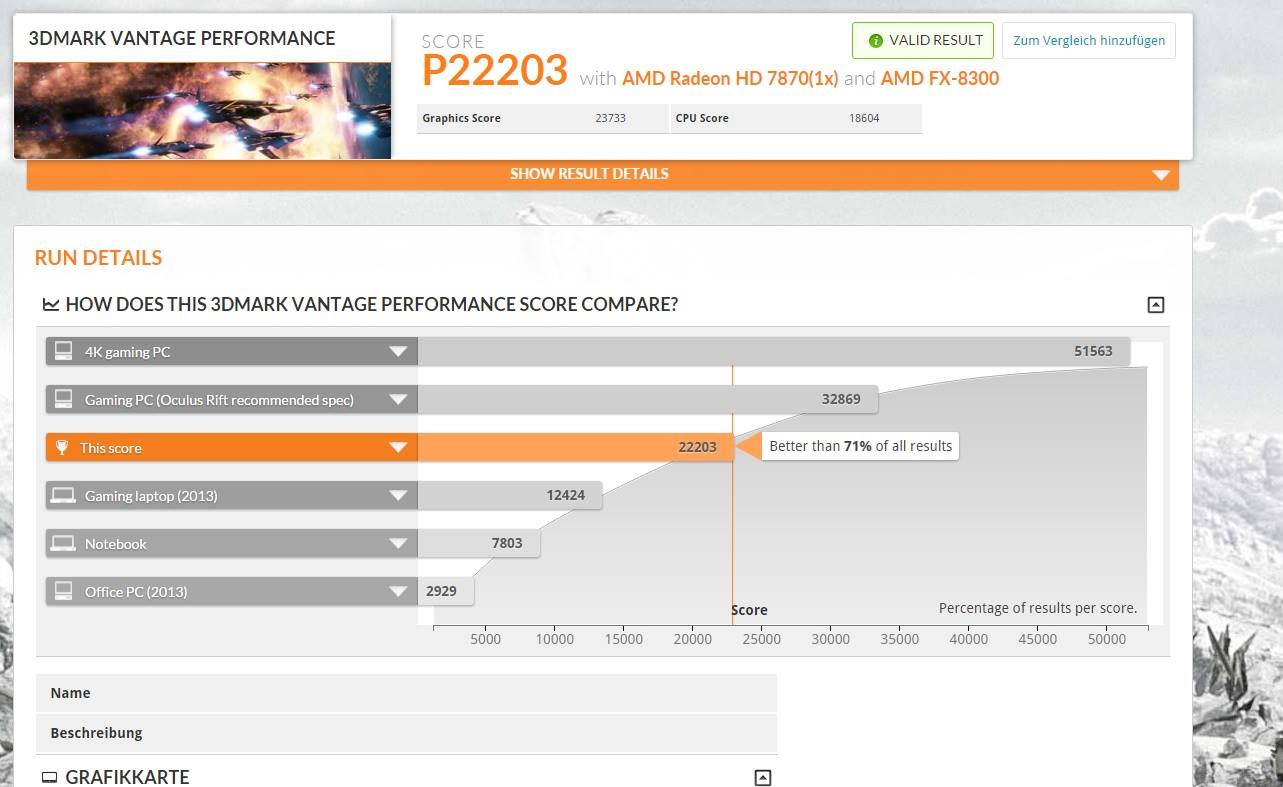Click the 12424 Gaming laptop bar
The image size is (1283, 787).
tap(510, 496)
